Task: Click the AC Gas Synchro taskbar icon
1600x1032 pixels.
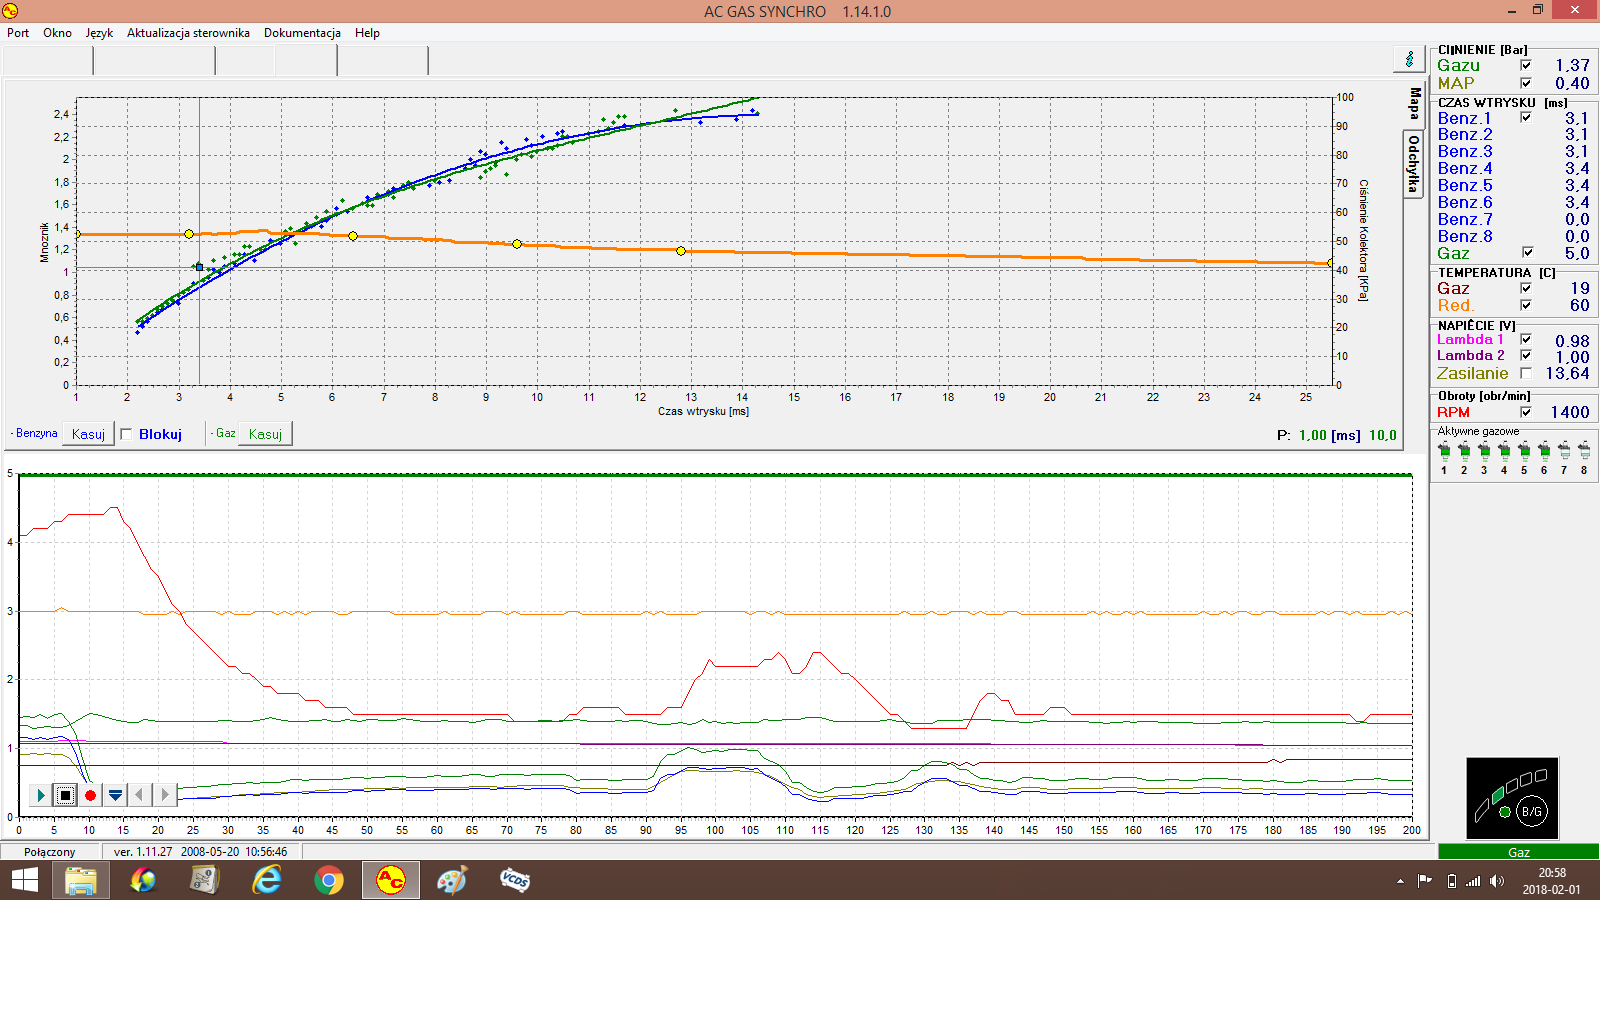Action: click(391, 880)
